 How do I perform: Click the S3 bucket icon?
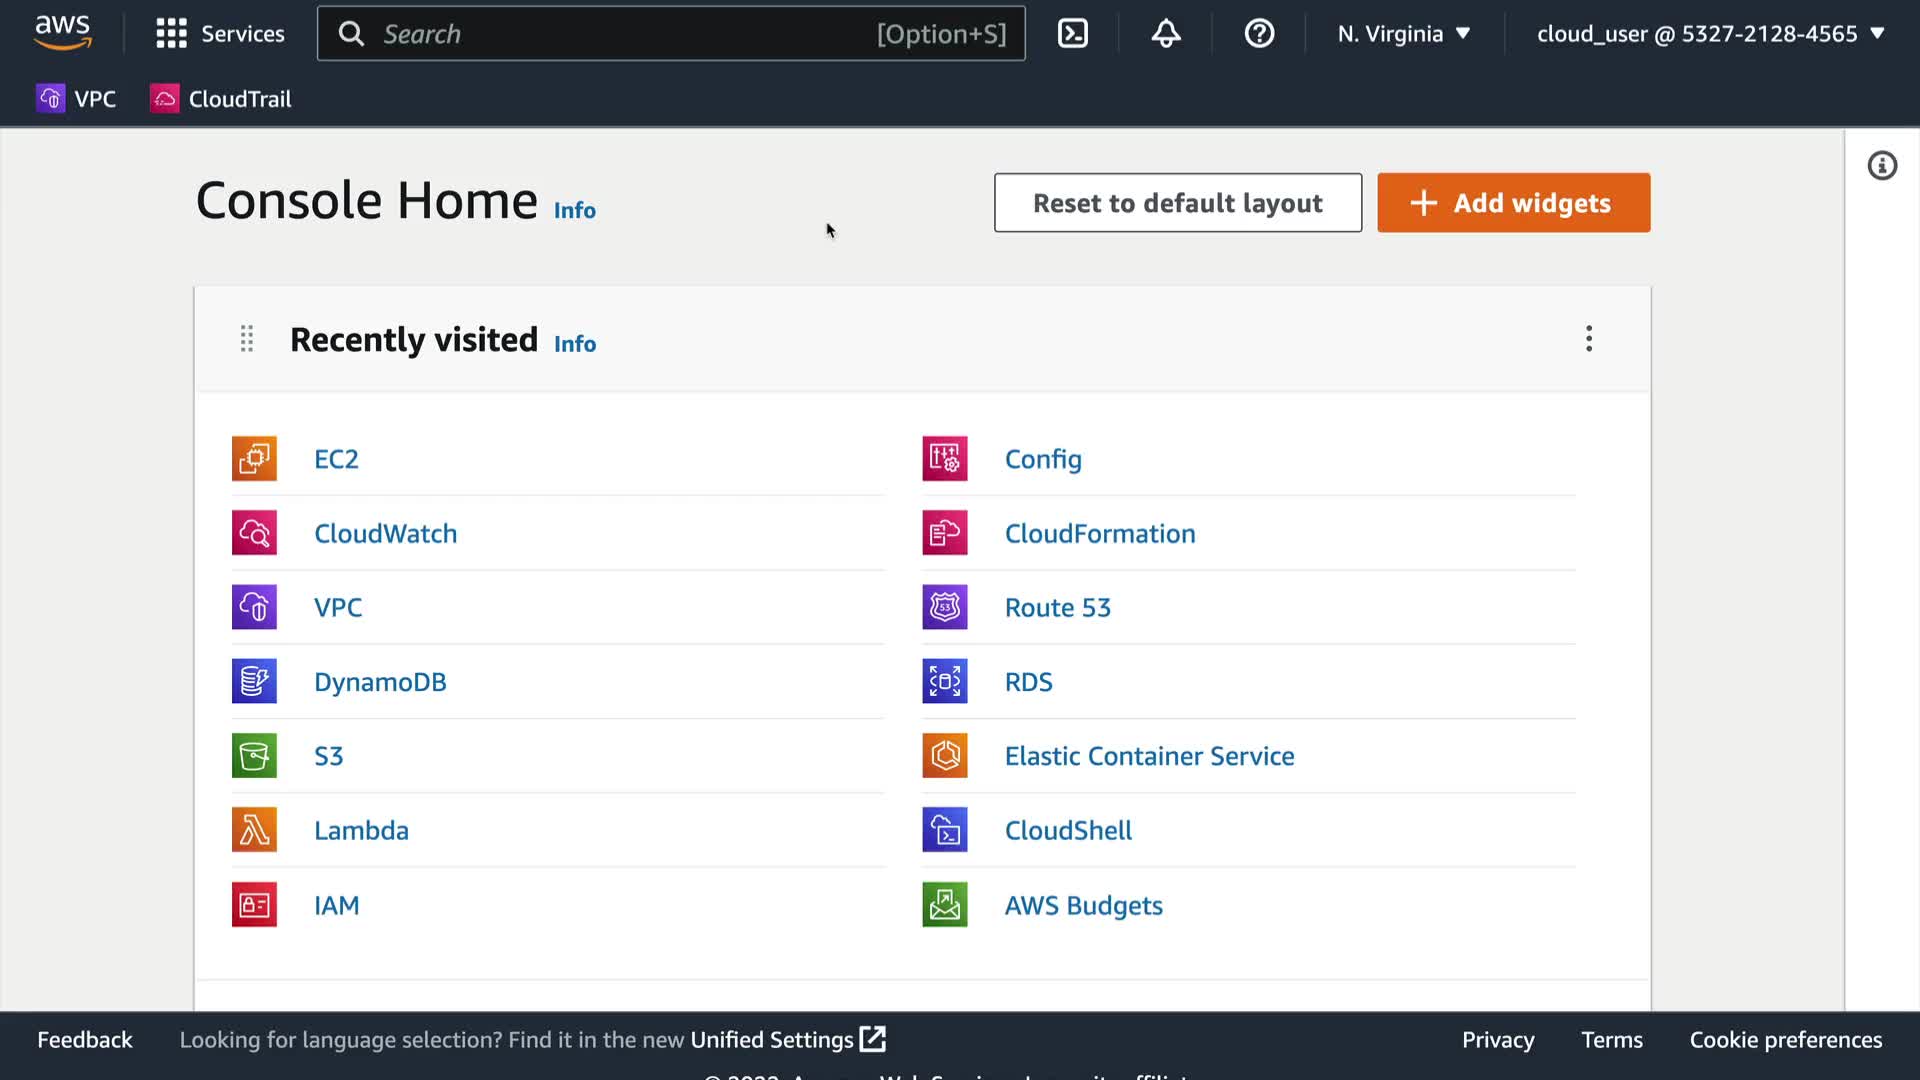point(254,756)
